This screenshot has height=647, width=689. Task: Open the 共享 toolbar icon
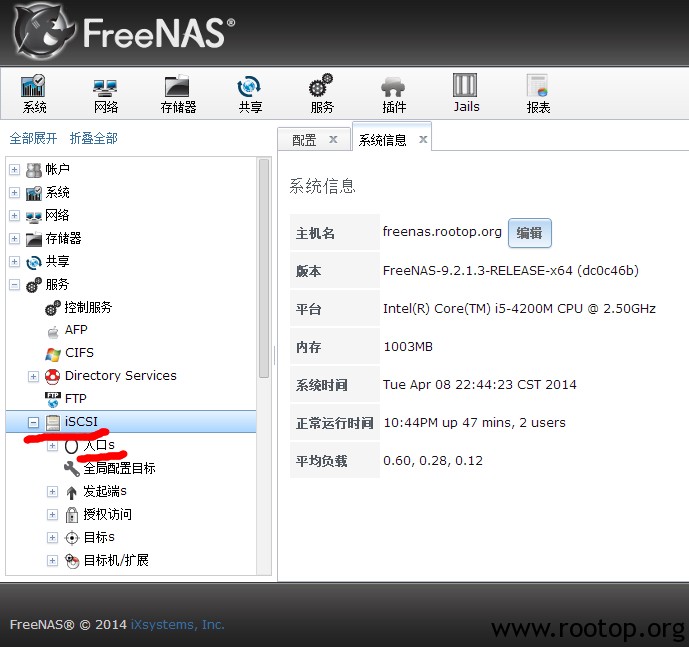pos(249,86)
